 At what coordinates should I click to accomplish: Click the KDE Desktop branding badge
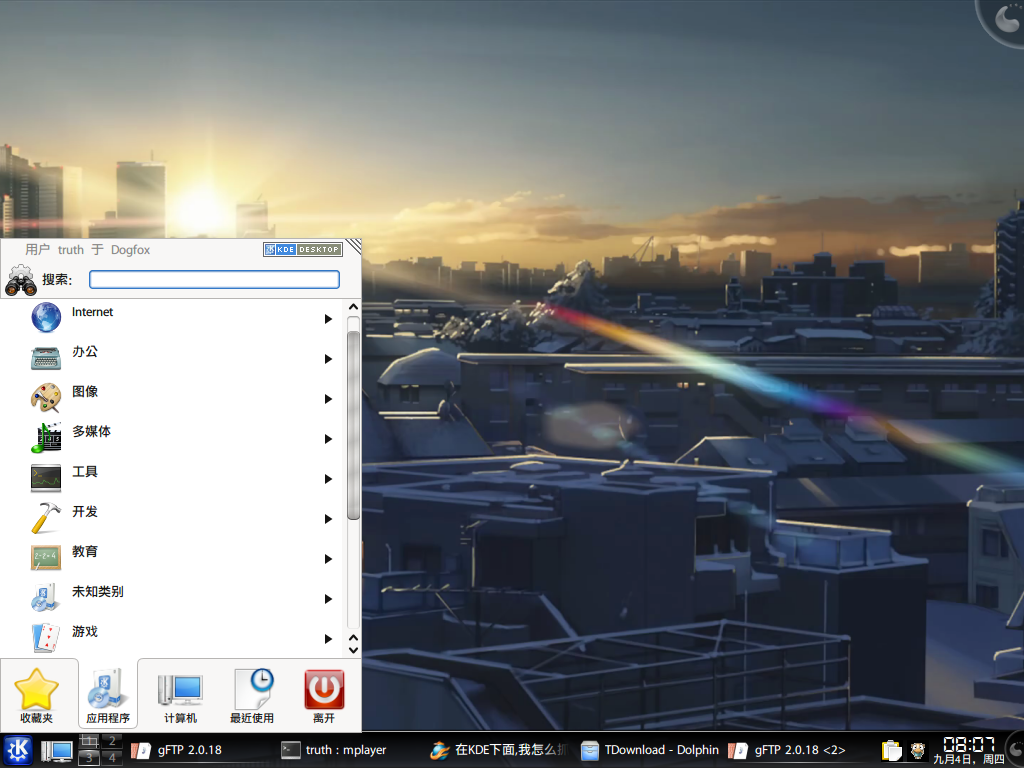(302, 249)
